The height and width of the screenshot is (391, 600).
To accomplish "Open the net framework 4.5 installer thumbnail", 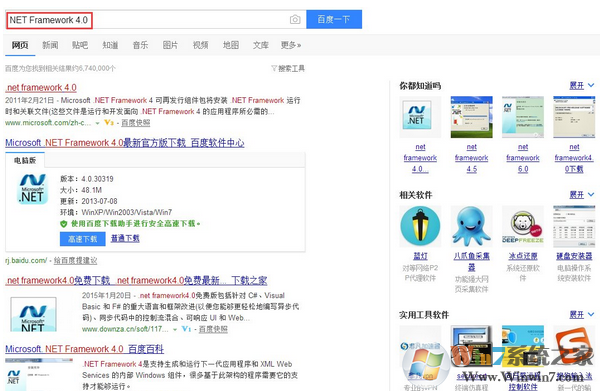I will click(x=471, y=117).
